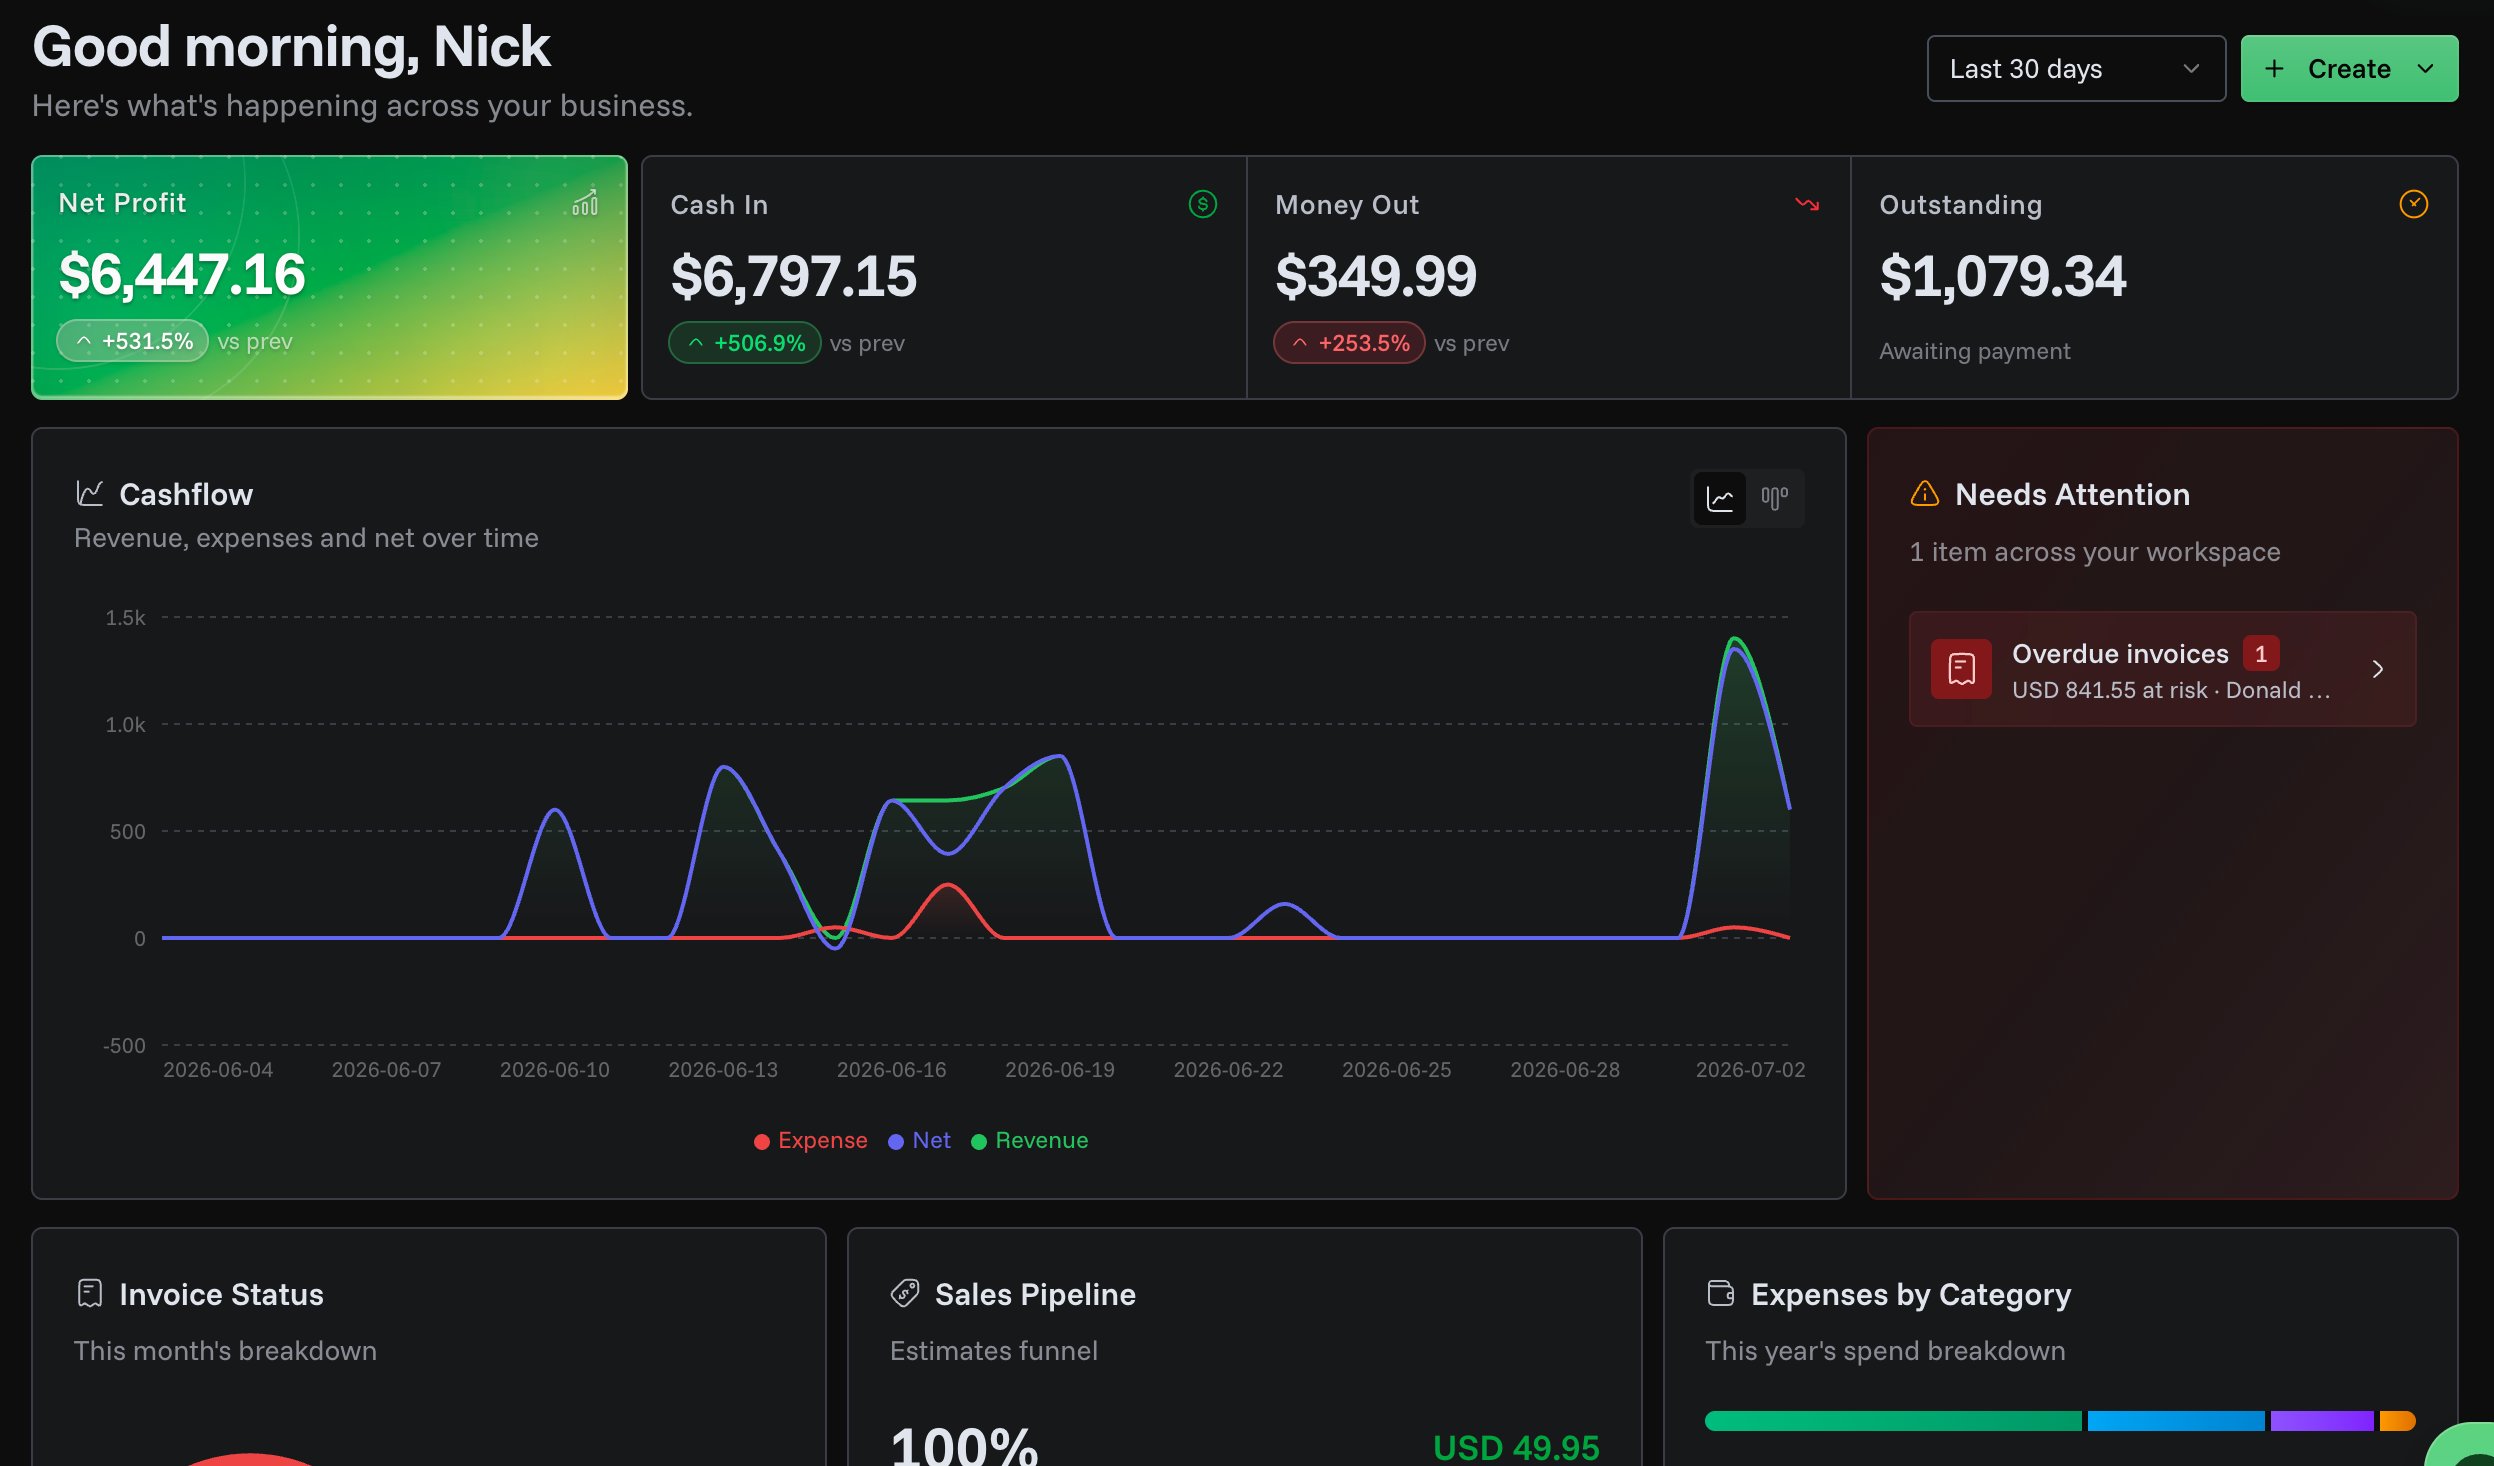Expand the Create button dropdown arrow
The width and height of the screenshot is (2494, 1466).
pyautogui.click(x=2425, y=69)
